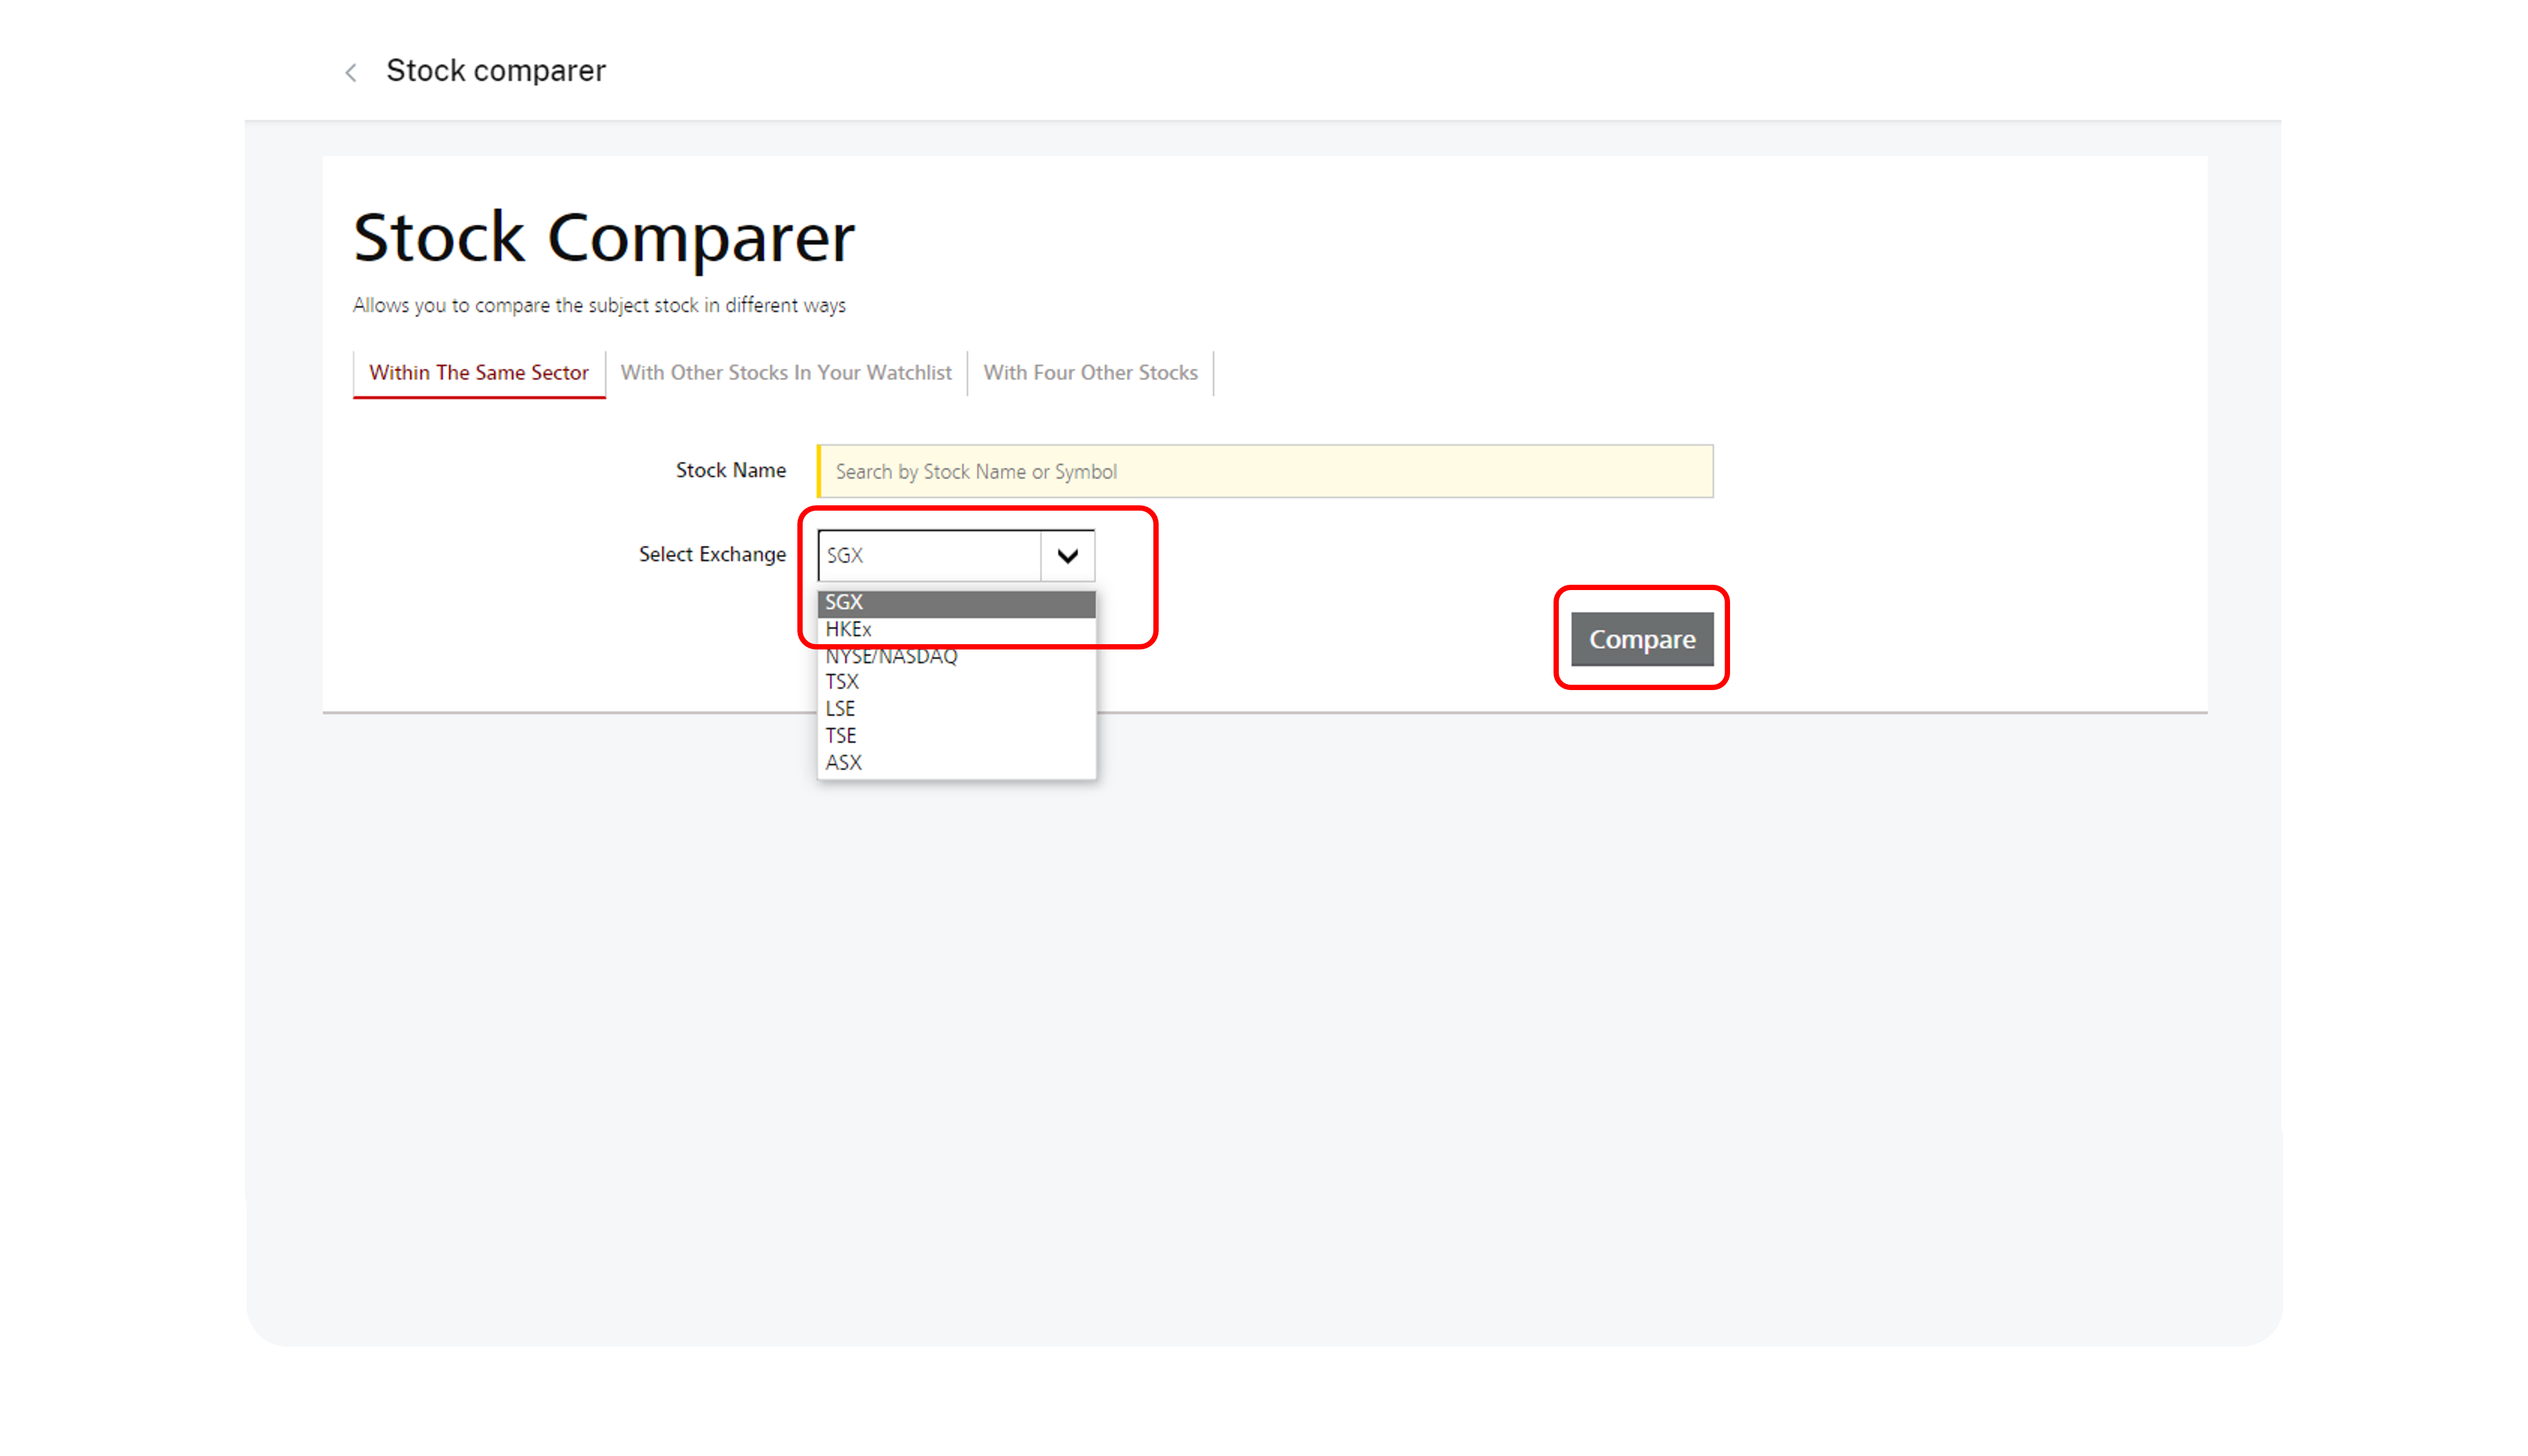Pick NYSE/NASDAQ from the exchange options
This screenshot has height=1456, width=2528.
(x=957, y=657)
